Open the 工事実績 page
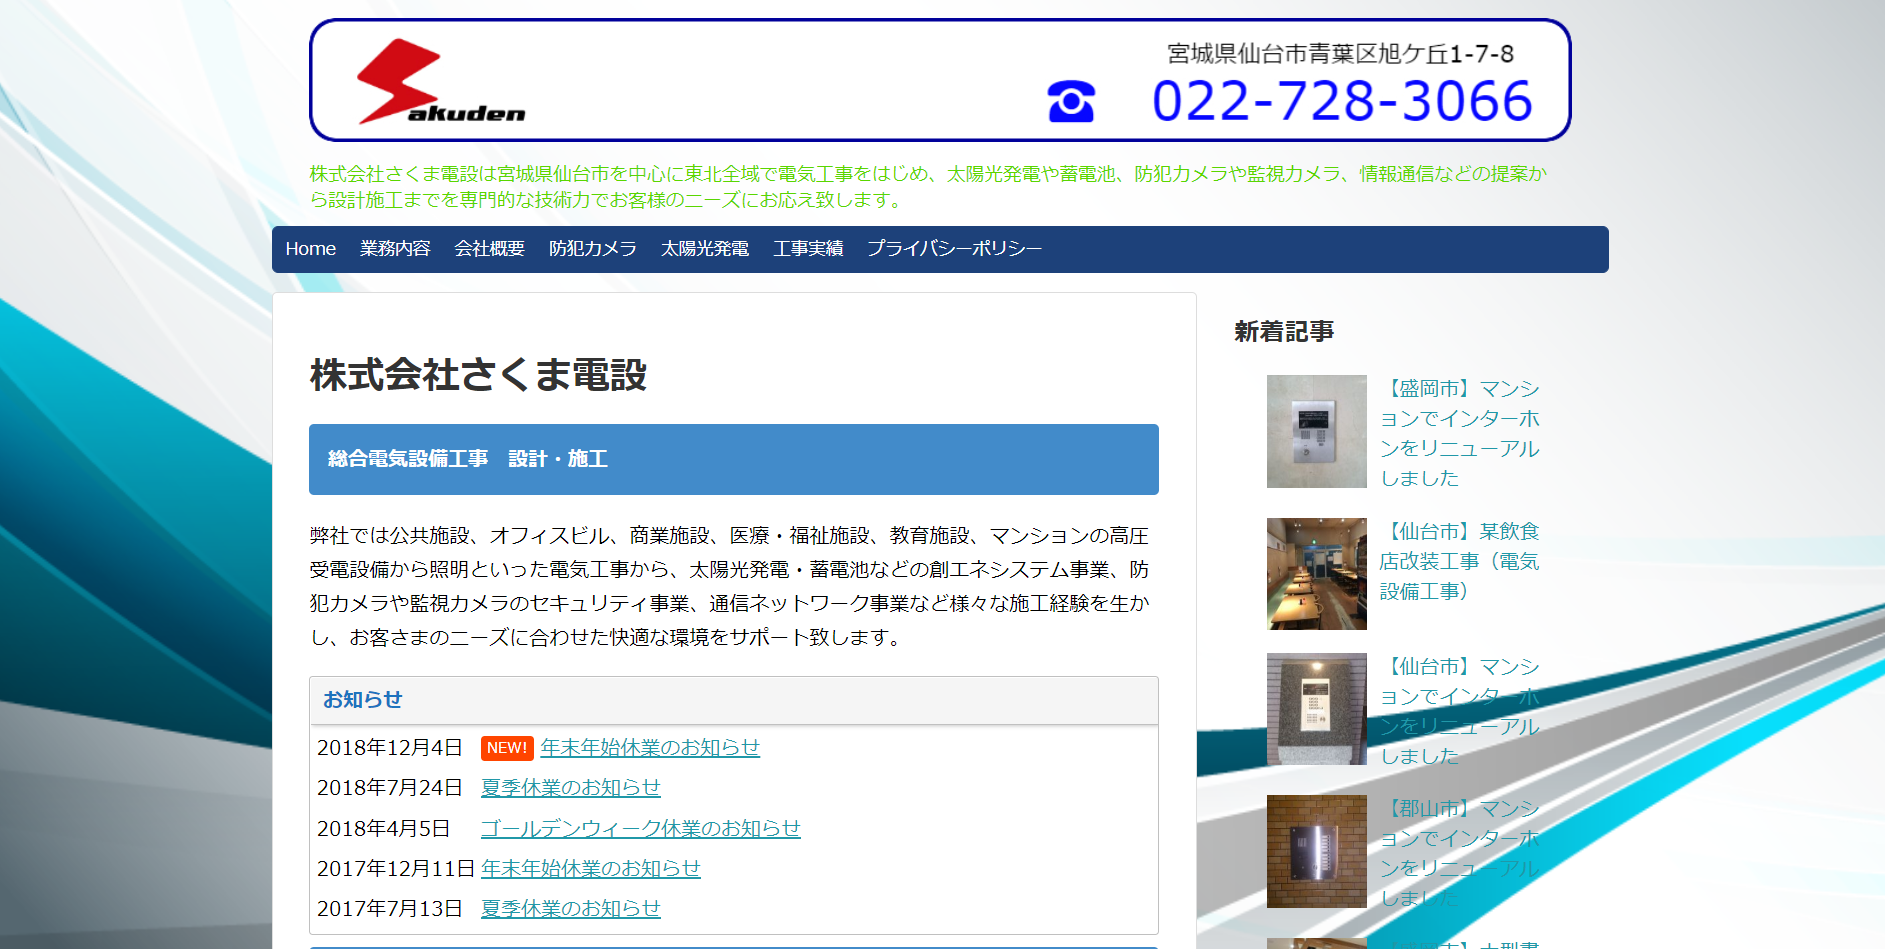Image resolution: width=1885 pixels, height=949 pixels. 808,248
